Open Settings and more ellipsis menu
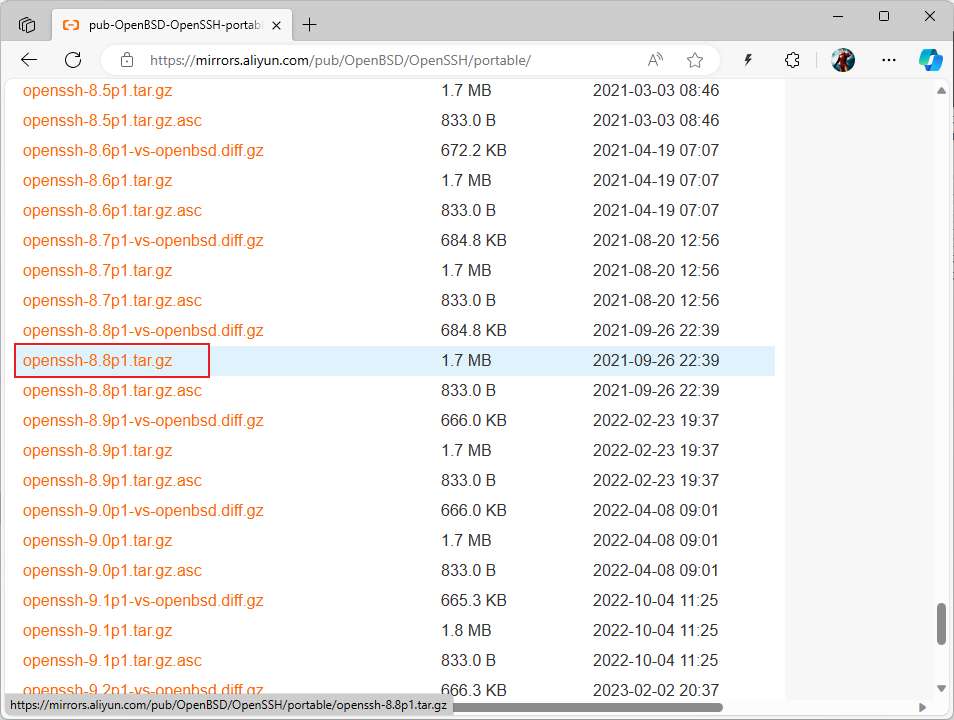954x720 pixels. click(x=888, y=60)
